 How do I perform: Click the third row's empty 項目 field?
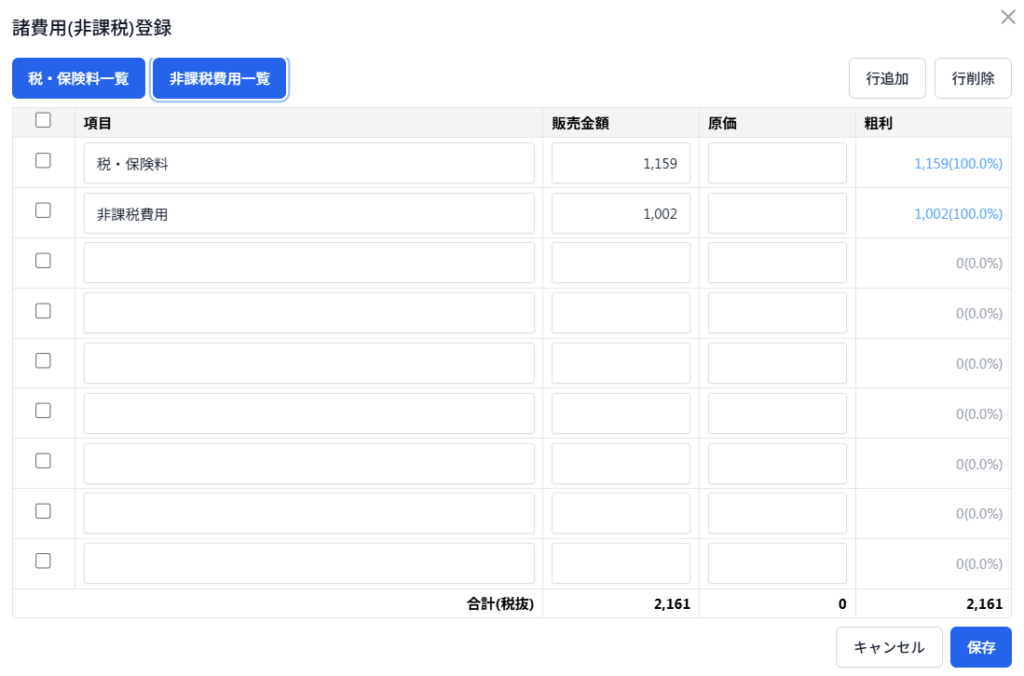click(x=309, y=263)
